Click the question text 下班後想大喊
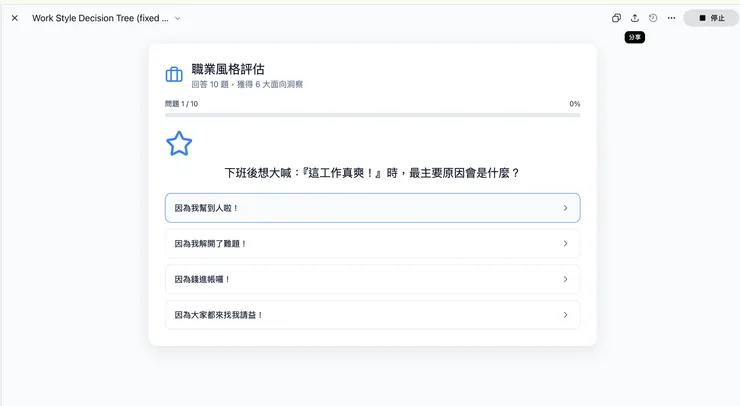 click(372, 173)
